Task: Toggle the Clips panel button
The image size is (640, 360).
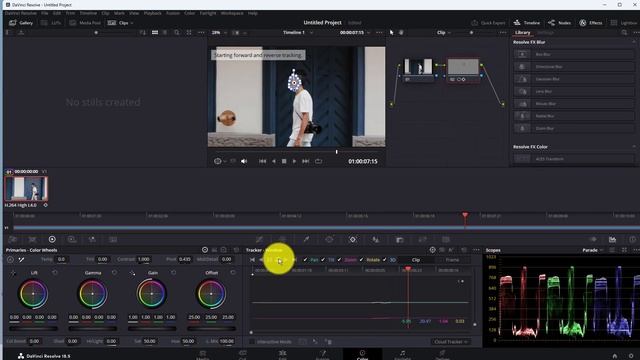Action: pos(118,23)
